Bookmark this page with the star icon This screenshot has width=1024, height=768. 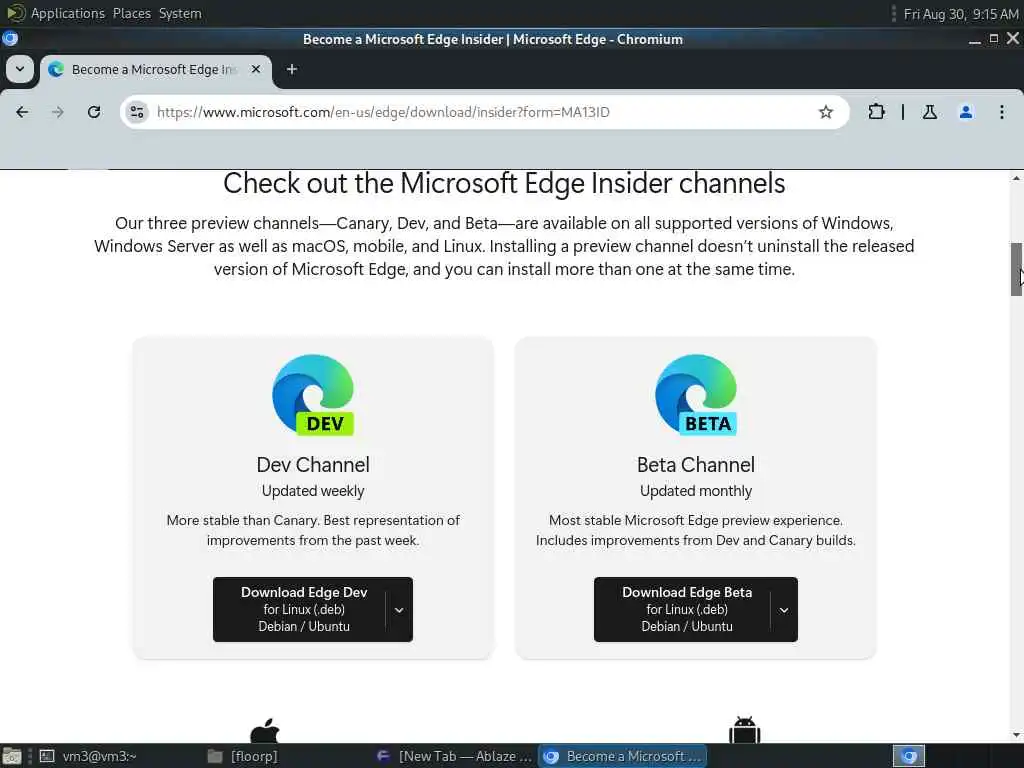[825, 112]
